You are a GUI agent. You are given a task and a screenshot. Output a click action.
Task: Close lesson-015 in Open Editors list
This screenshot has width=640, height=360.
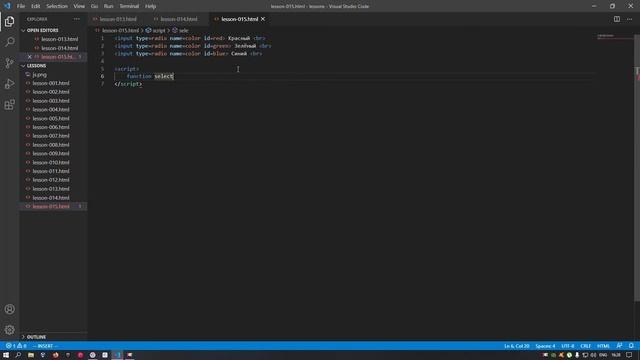29,57
